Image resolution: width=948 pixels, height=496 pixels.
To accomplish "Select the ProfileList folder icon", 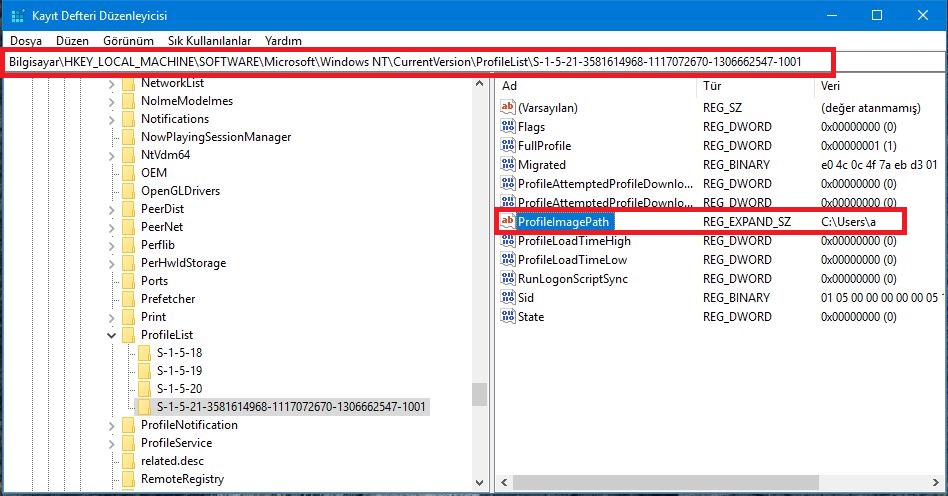I will pos(128,335).
